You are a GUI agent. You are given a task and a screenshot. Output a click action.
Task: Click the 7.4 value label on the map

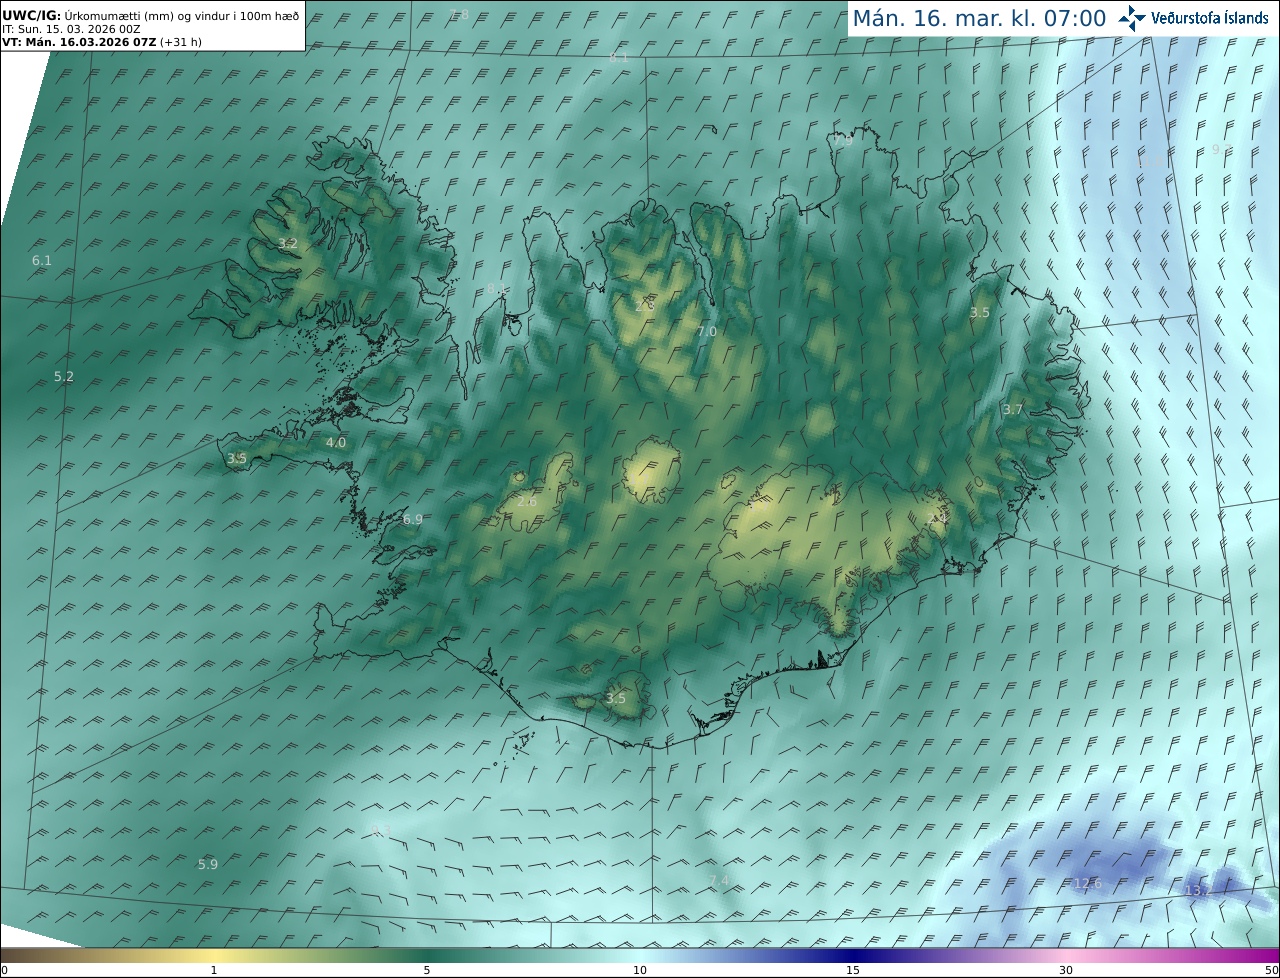pos(719,880)
